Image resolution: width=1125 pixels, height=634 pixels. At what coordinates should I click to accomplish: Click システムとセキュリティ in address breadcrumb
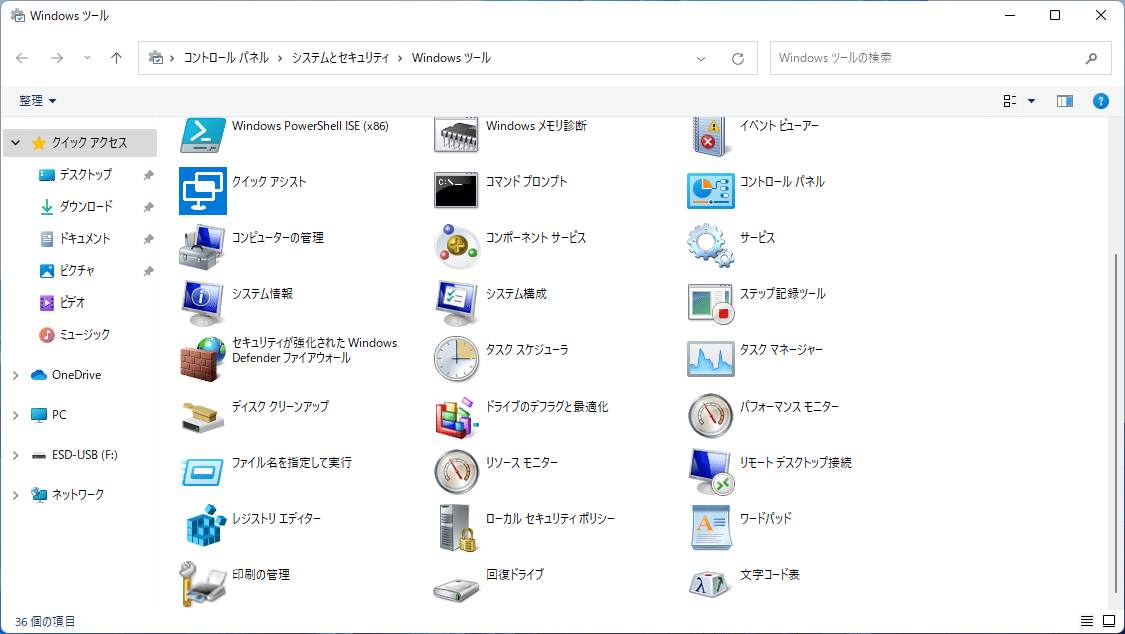tap(341, 58)
